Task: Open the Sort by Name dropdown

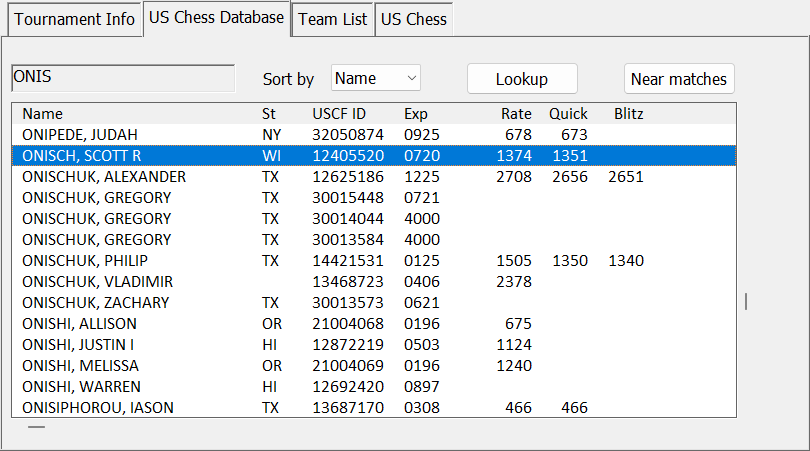Action: pyautogui.click(x=376, y=78)
